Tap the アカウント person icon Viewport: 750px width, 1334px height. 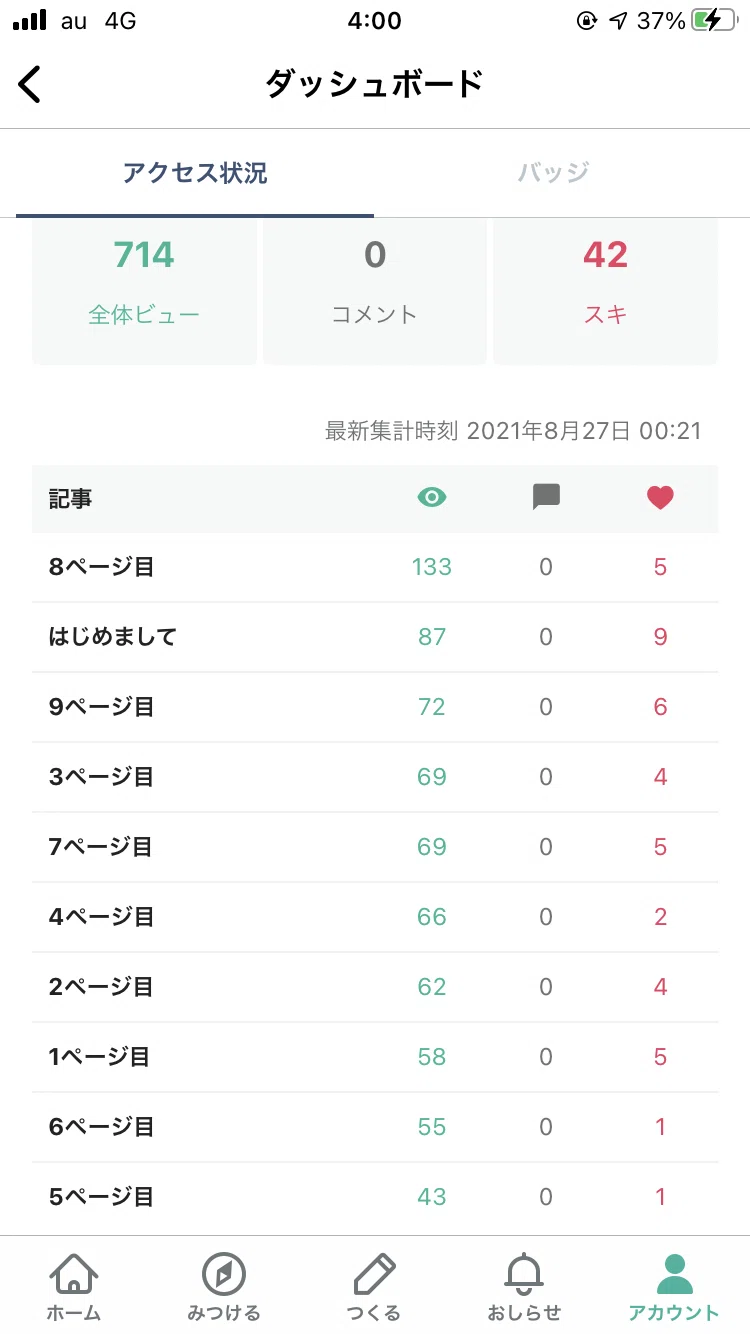point(674,1275)
